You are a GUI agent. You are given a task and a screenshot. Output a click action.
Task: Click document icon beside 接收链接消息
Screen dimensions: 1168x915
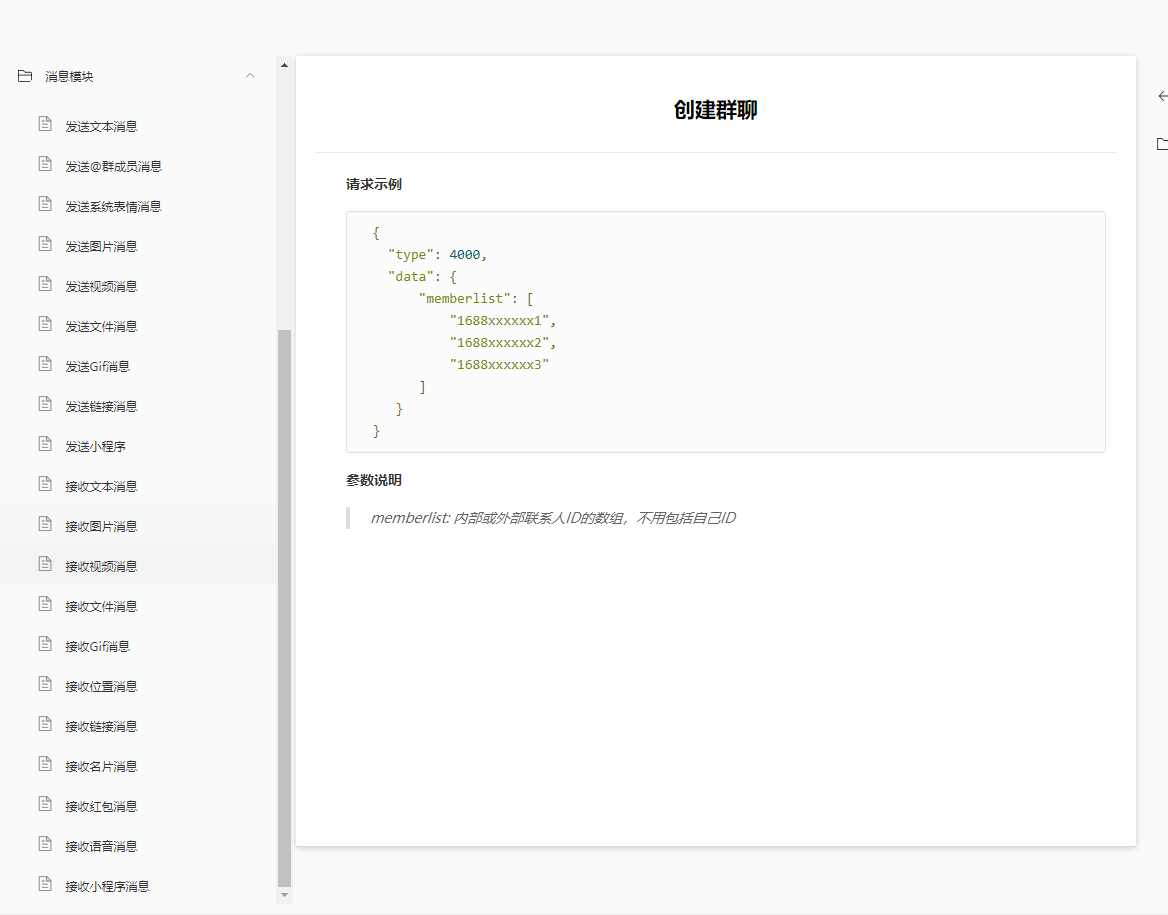[45, 724]
